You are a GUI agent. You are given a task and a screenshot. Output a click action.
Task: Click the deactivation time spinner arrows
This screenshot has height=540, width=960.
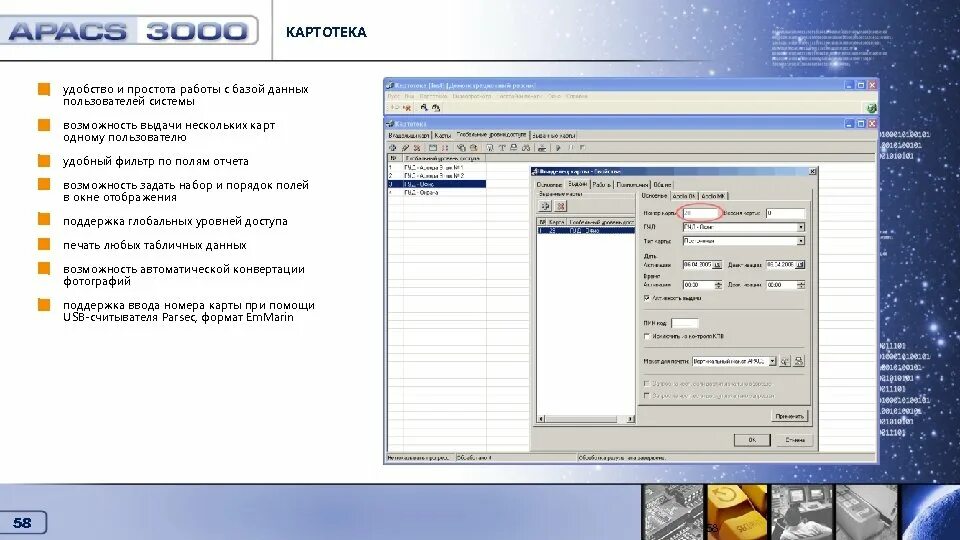point(801,285)
